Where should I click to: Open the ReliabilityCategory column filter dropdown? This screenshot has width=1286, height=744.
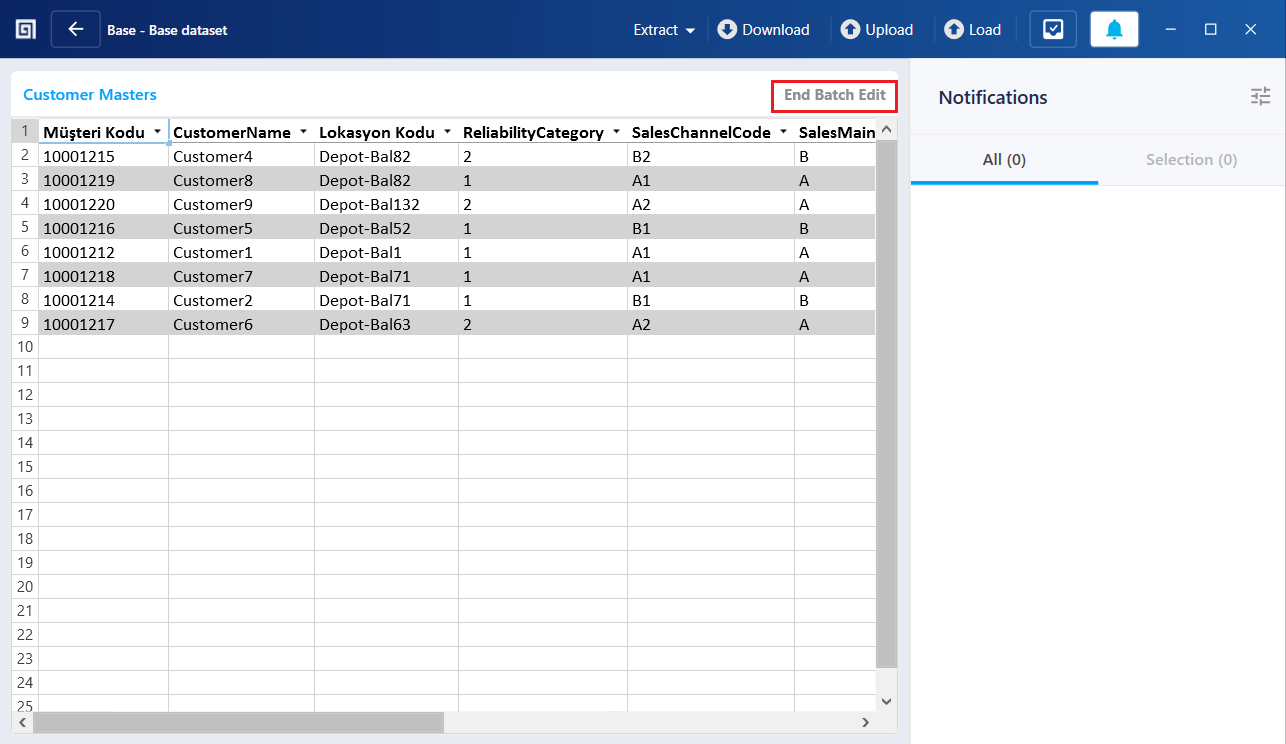615,131
